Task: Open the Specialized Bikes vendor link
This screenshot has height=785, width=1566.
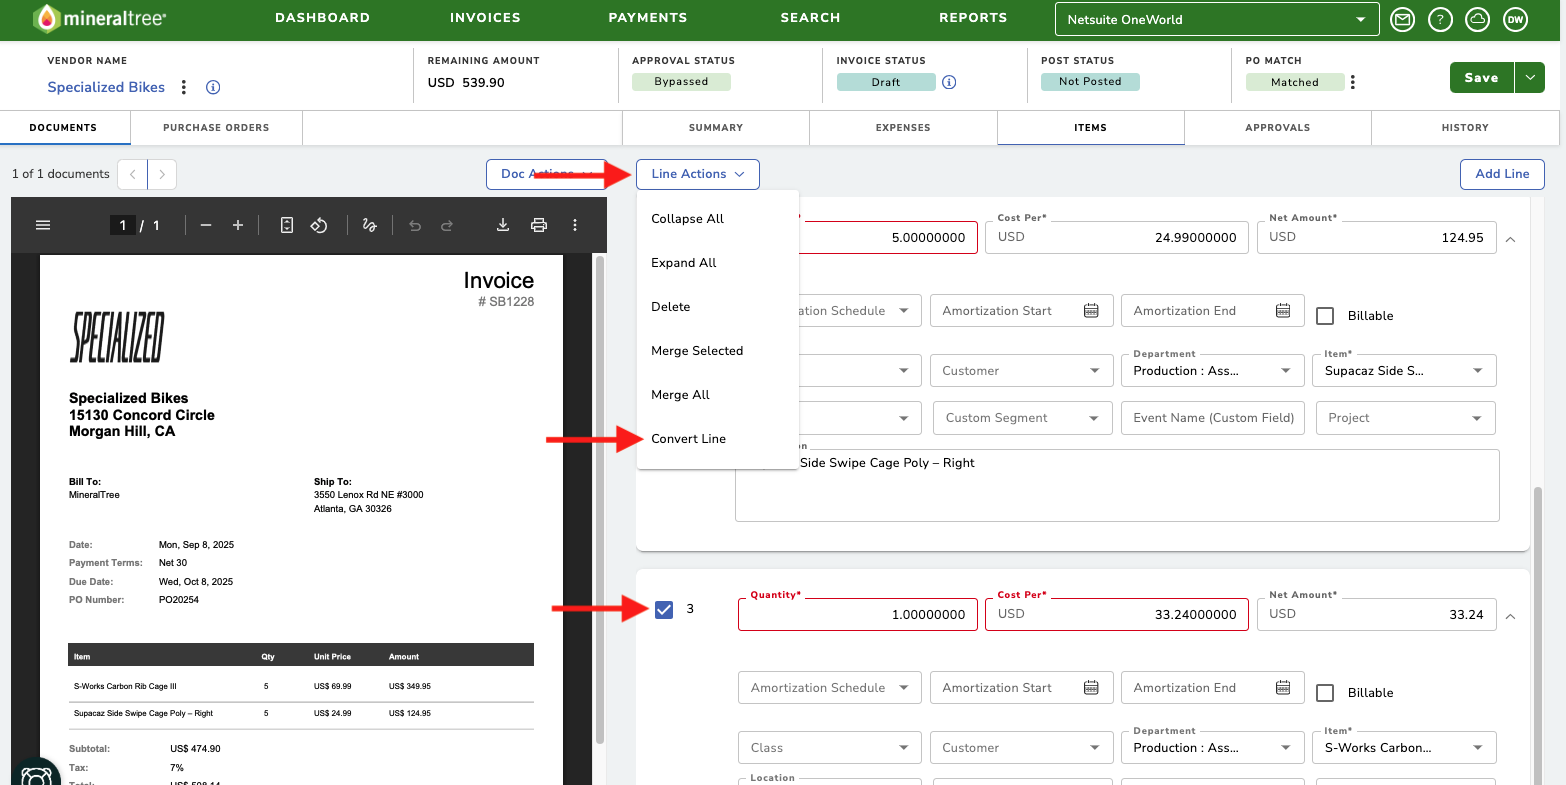Action: point(106,87)
